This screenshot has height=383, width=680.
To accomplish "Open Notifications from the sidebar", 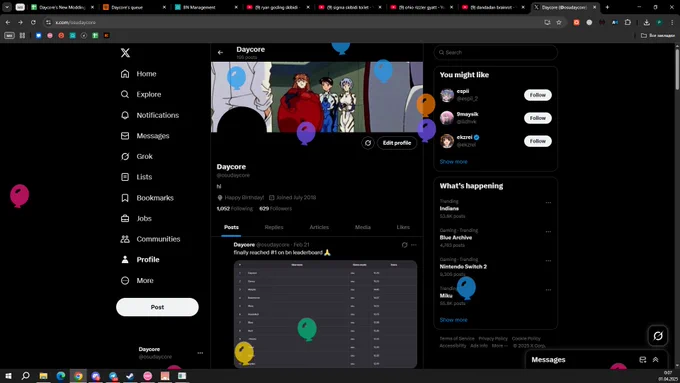I will point(150,115).
